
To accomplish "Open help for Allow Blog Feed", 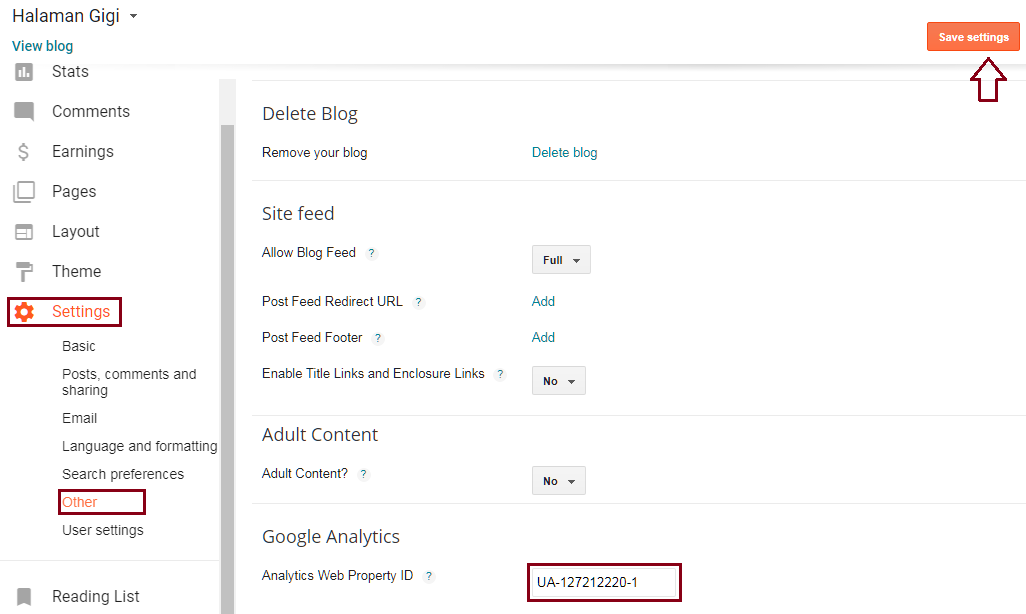I will [371, 254].
